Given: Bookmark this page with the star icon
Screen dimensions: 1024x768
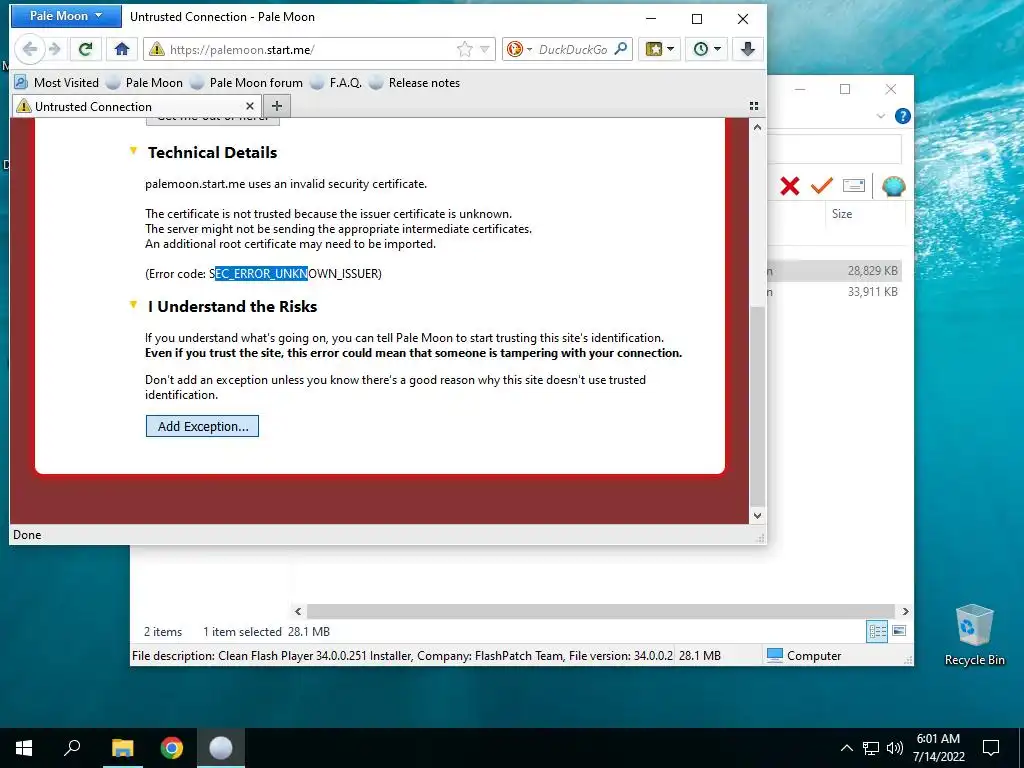Looking at the screenshot, I should (465, 50).
